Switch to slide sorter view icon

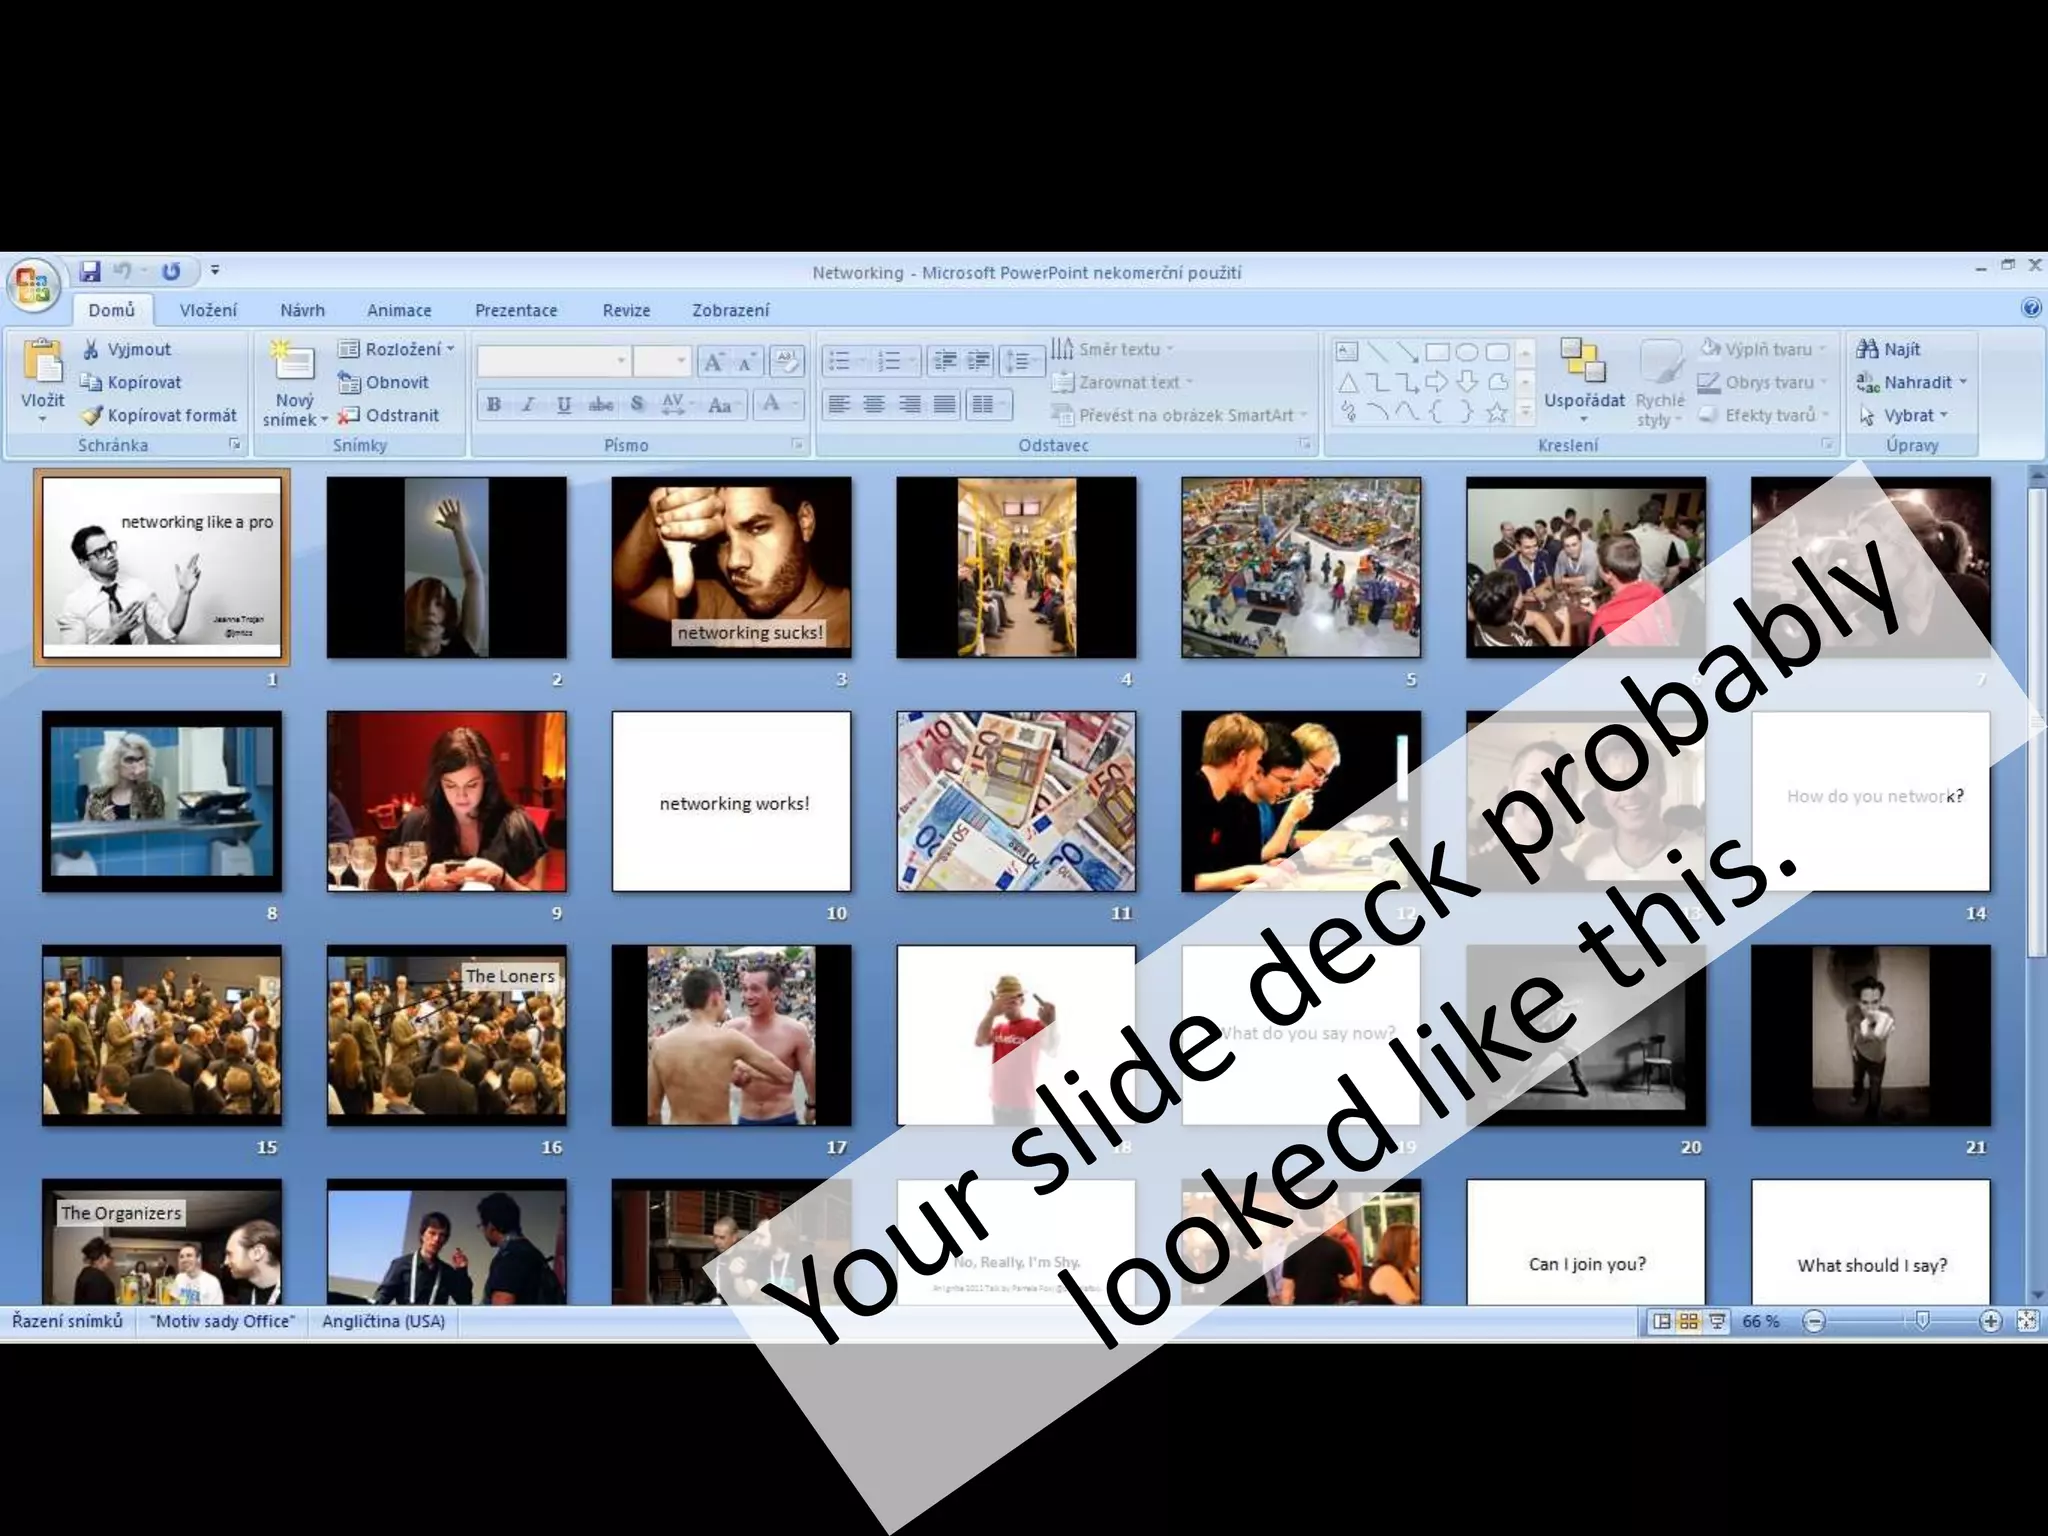click(1688, 1321)
